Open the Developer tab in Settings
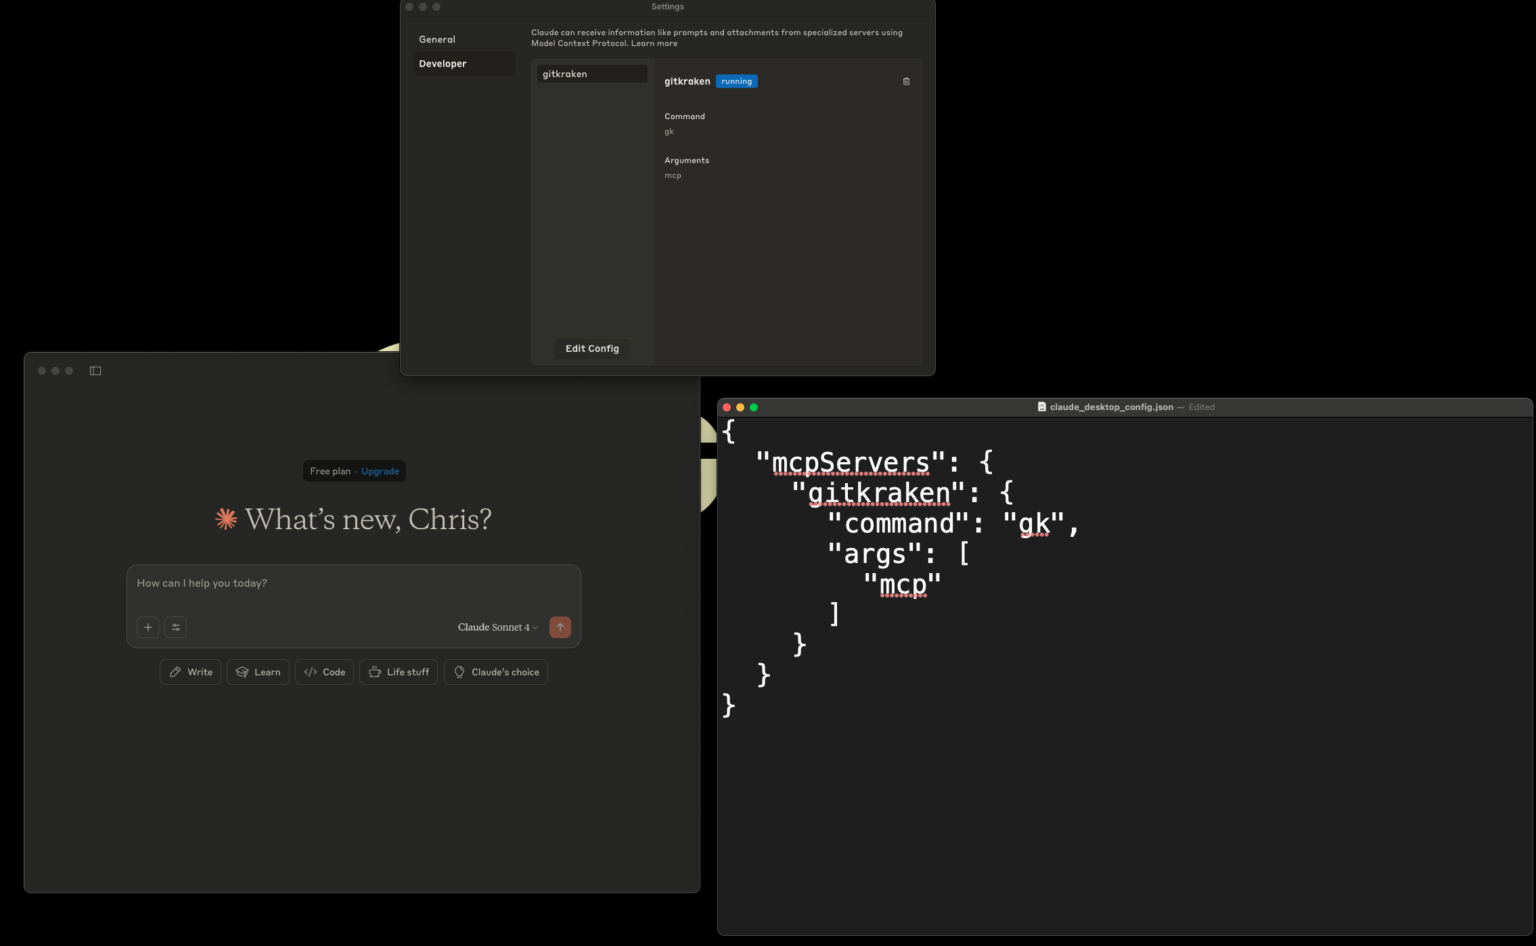This screenshot has width=1536, height=946. pyautogui.click(x=442, y=63)
